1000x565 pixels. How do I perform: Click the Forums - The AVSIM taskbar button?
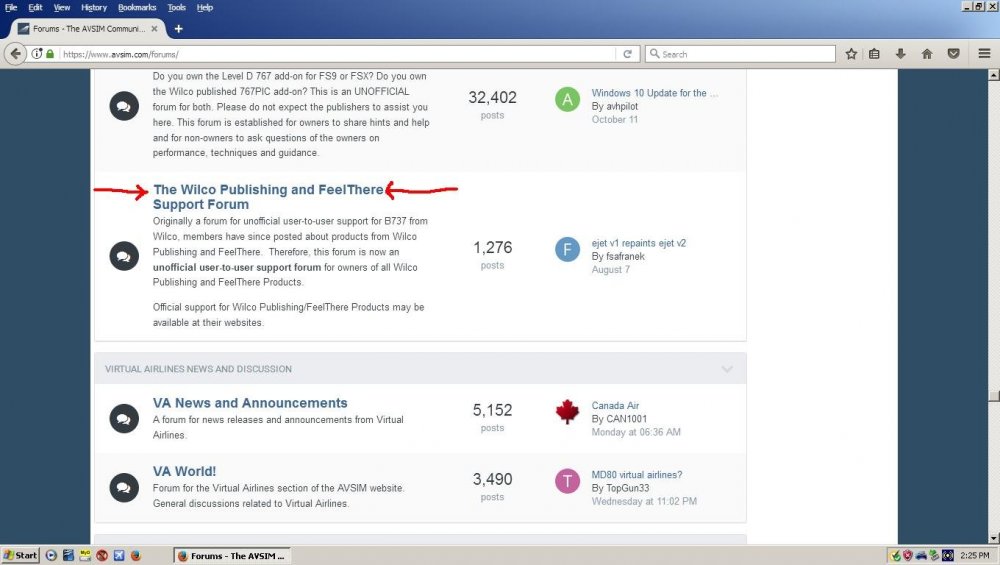(232, 555)
